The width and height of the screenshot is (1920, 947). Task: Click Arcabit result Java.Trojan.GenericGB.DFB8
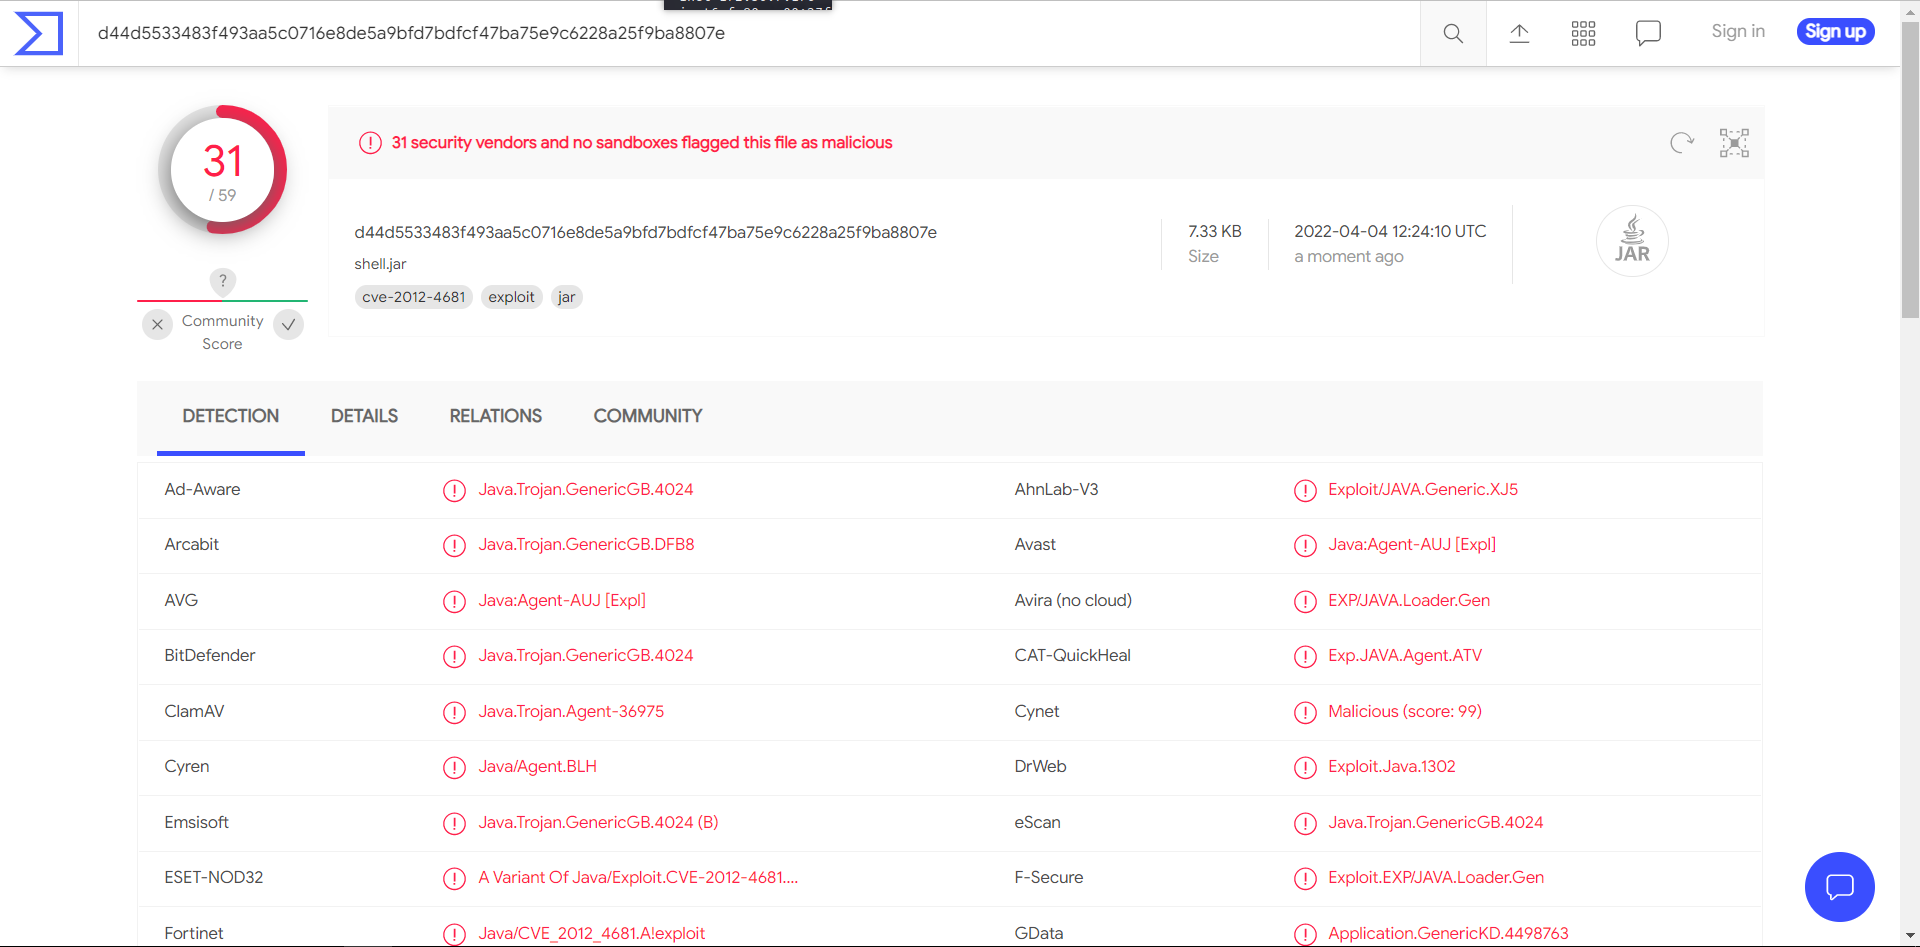(x=586, y=544)
